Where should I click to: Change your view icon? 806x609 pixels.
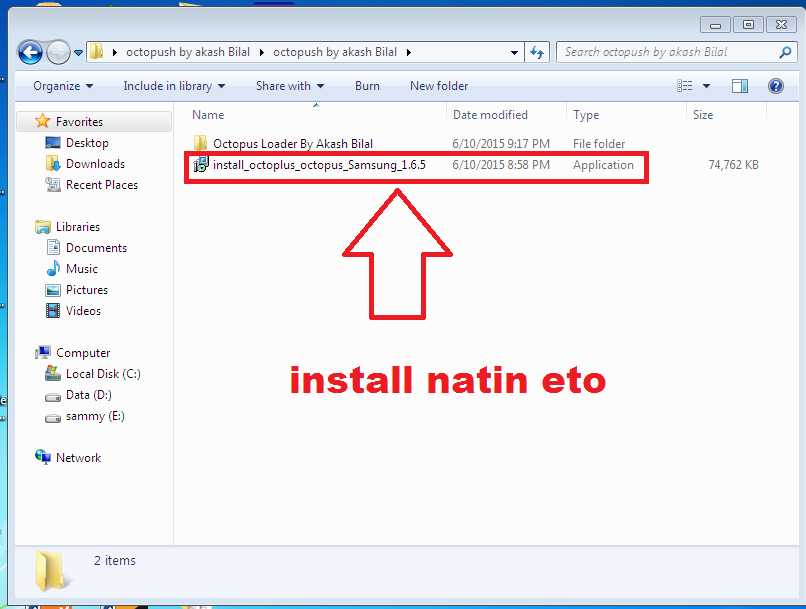(685, 86)
